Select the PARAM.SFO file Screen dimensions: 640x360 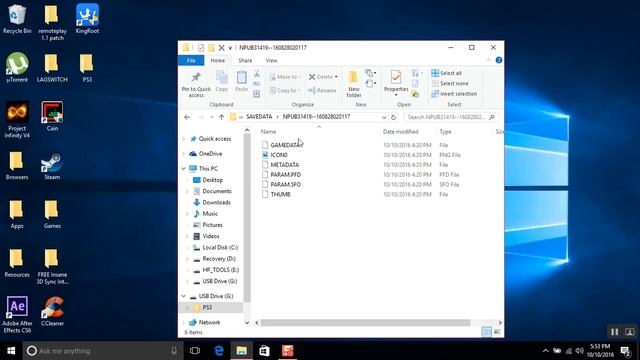tap(282, 184)
